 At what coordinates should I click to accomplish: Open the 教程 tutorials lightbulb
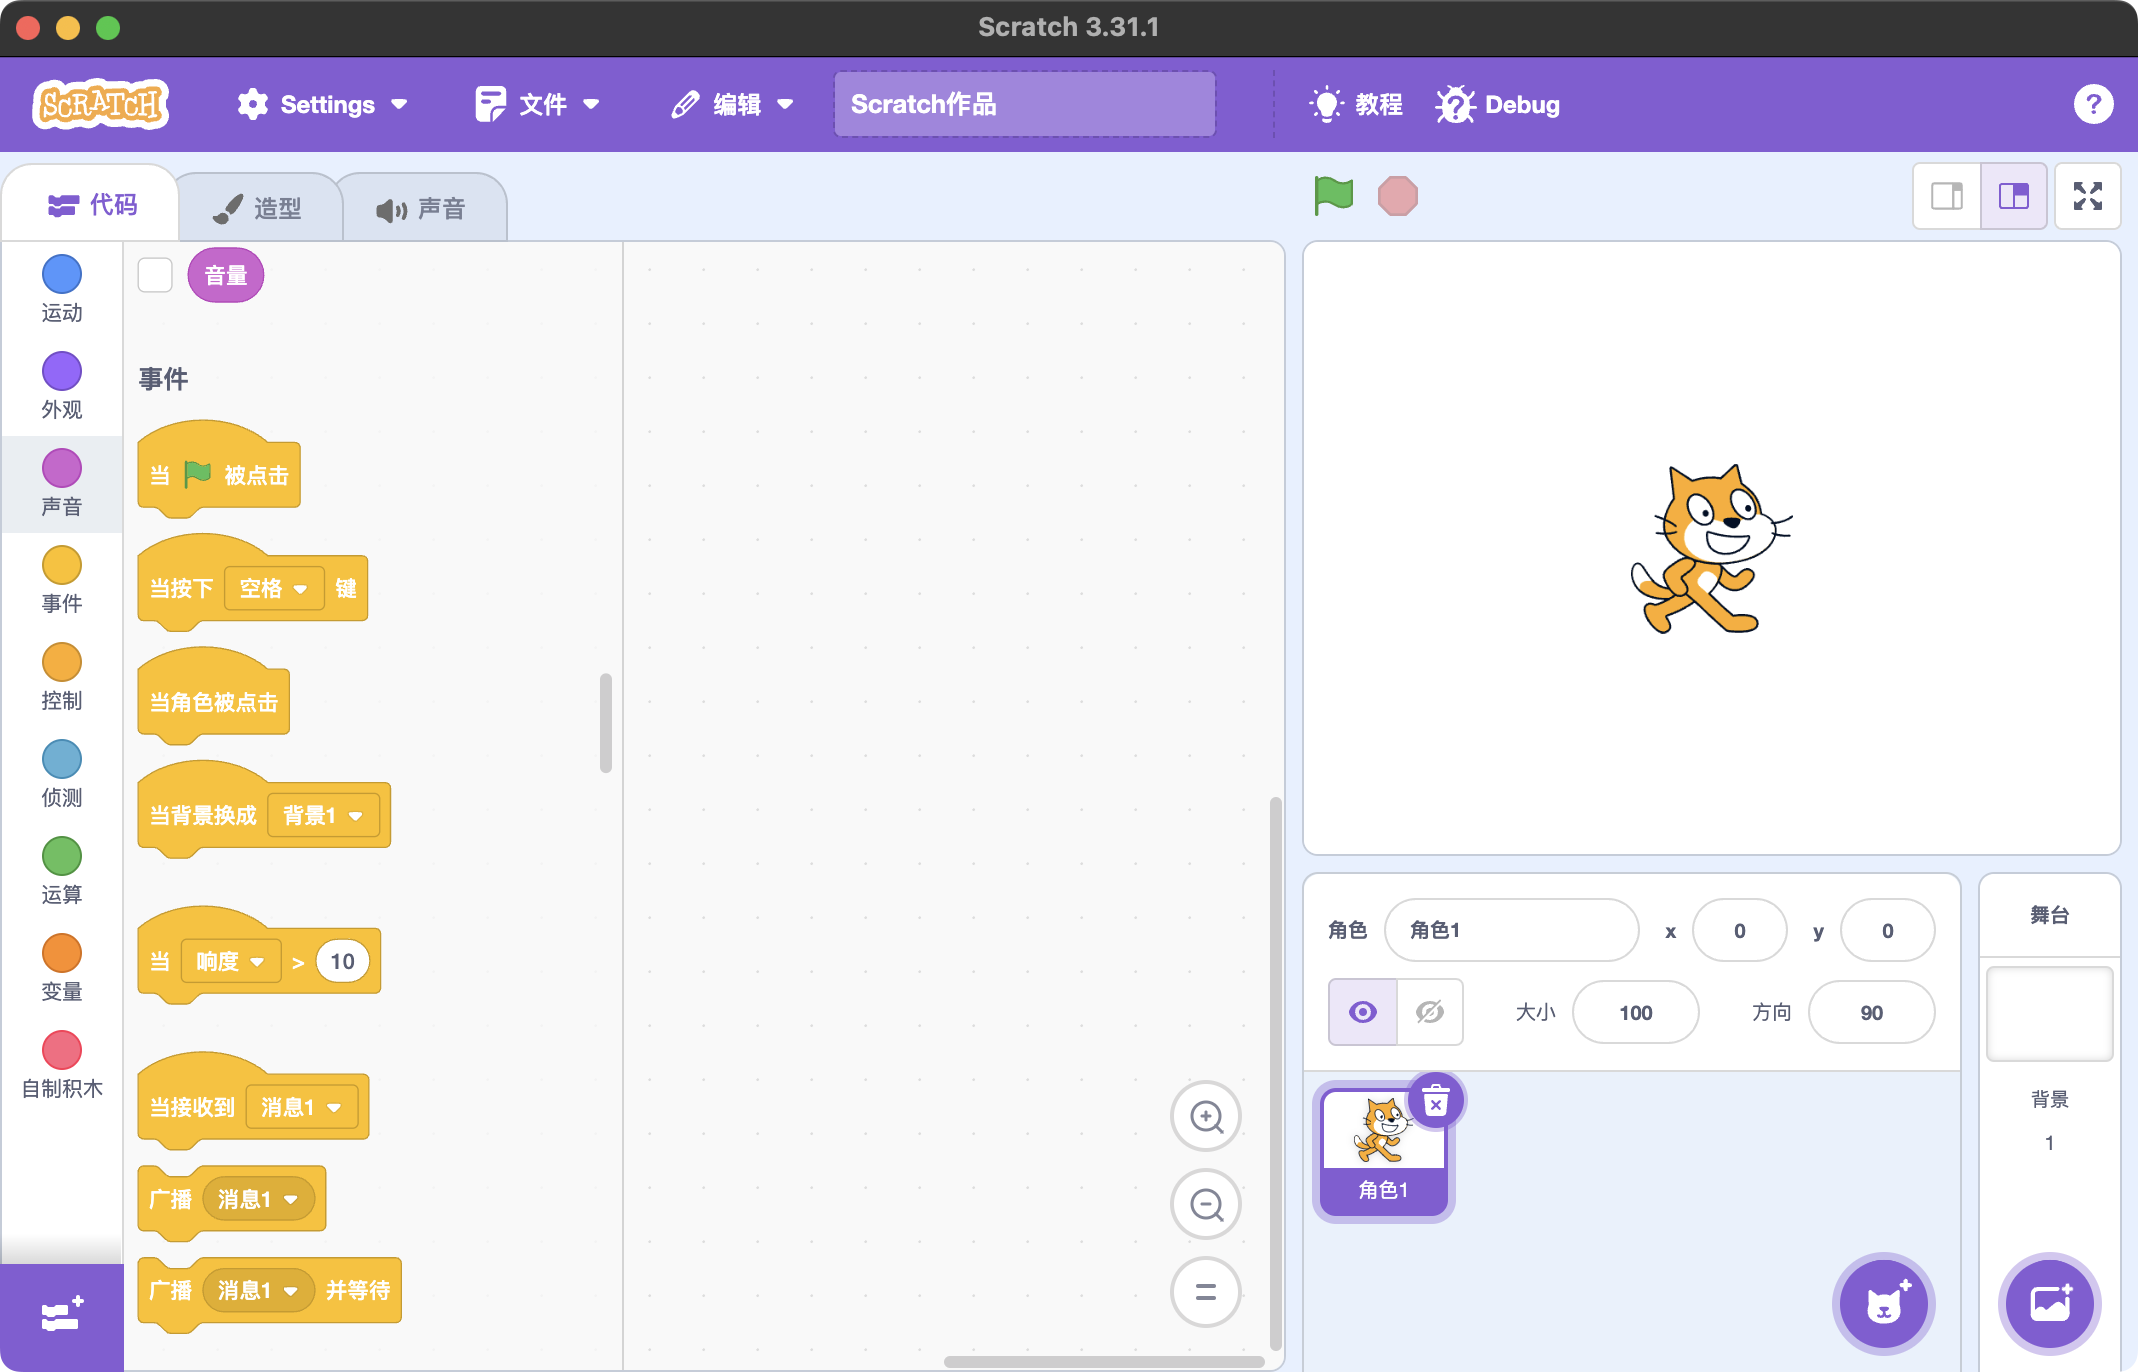(1356, 104)
